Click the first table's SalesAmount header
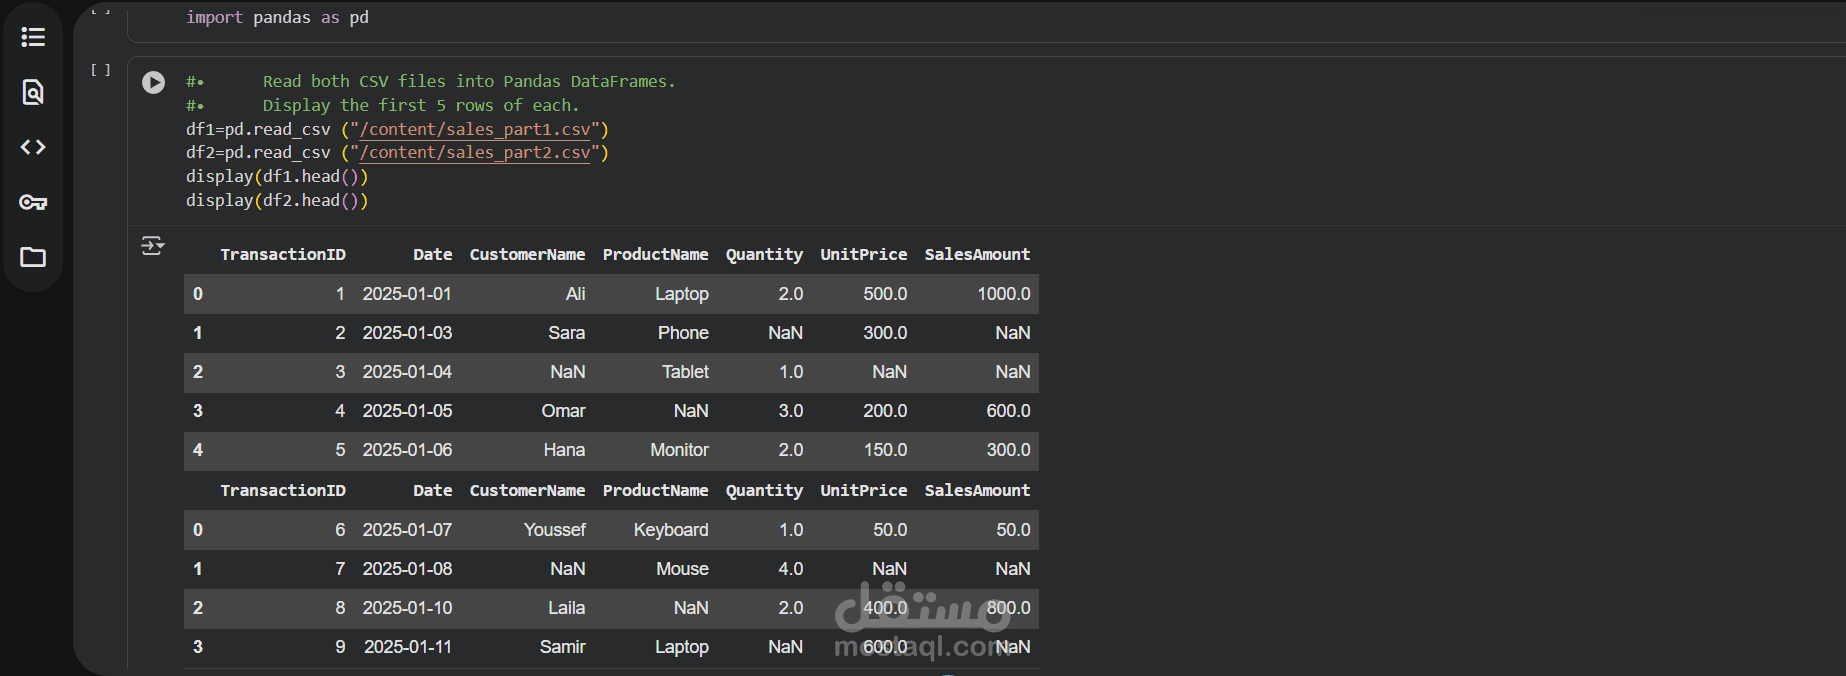The width and height of the screenshot is (1846, 676). coord(977,254)
